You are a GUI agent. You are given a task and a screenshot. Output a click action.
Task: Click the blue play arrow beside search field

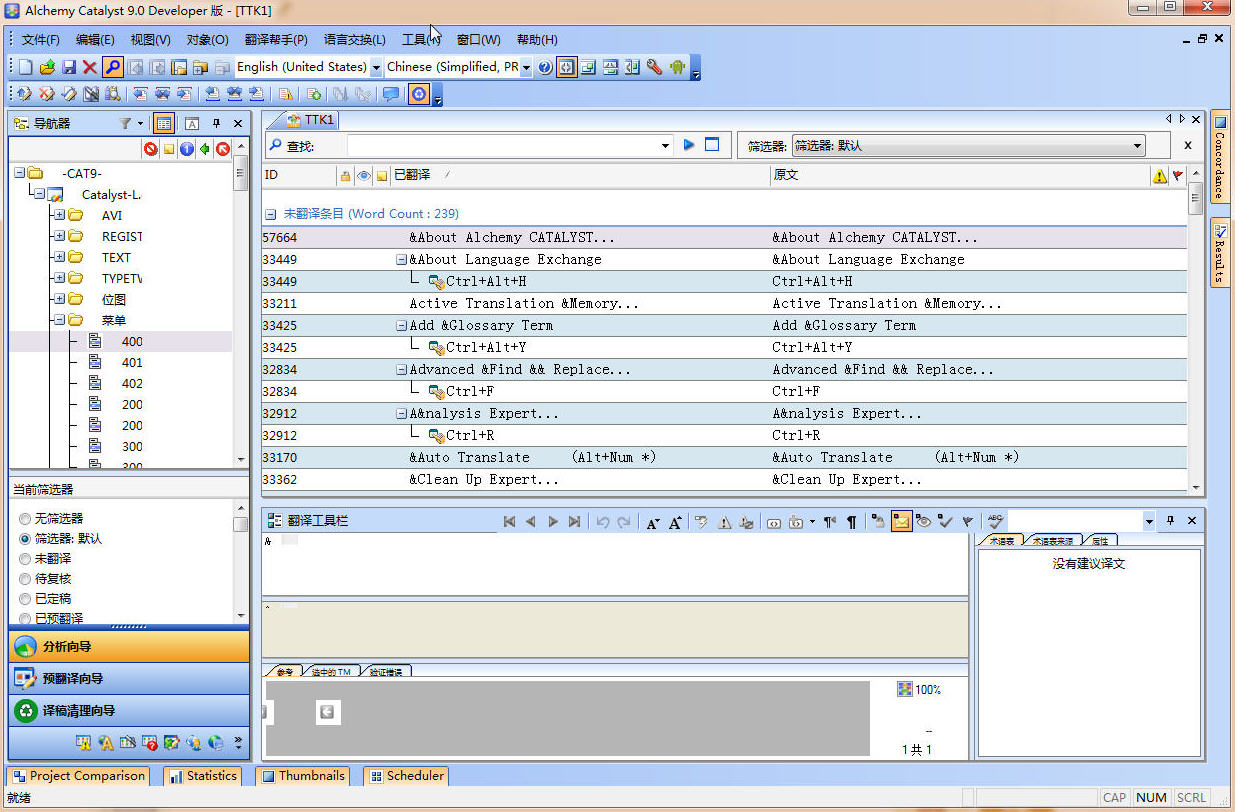point(689,145)
